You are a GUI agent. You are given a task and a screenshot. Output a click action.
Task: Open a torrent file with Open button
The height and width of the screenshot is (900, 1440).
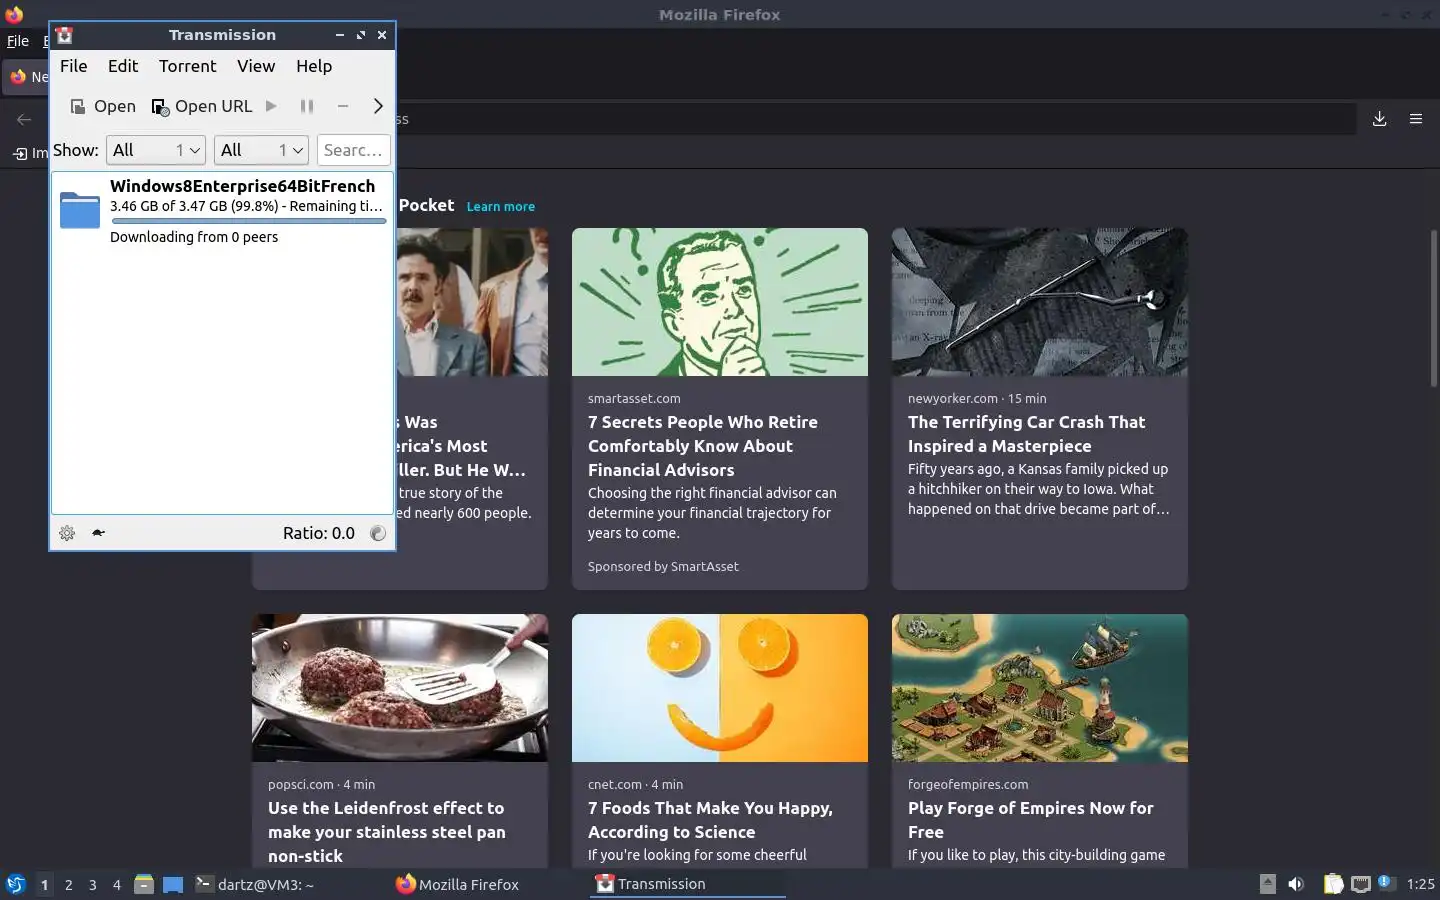tap(102, 106)
